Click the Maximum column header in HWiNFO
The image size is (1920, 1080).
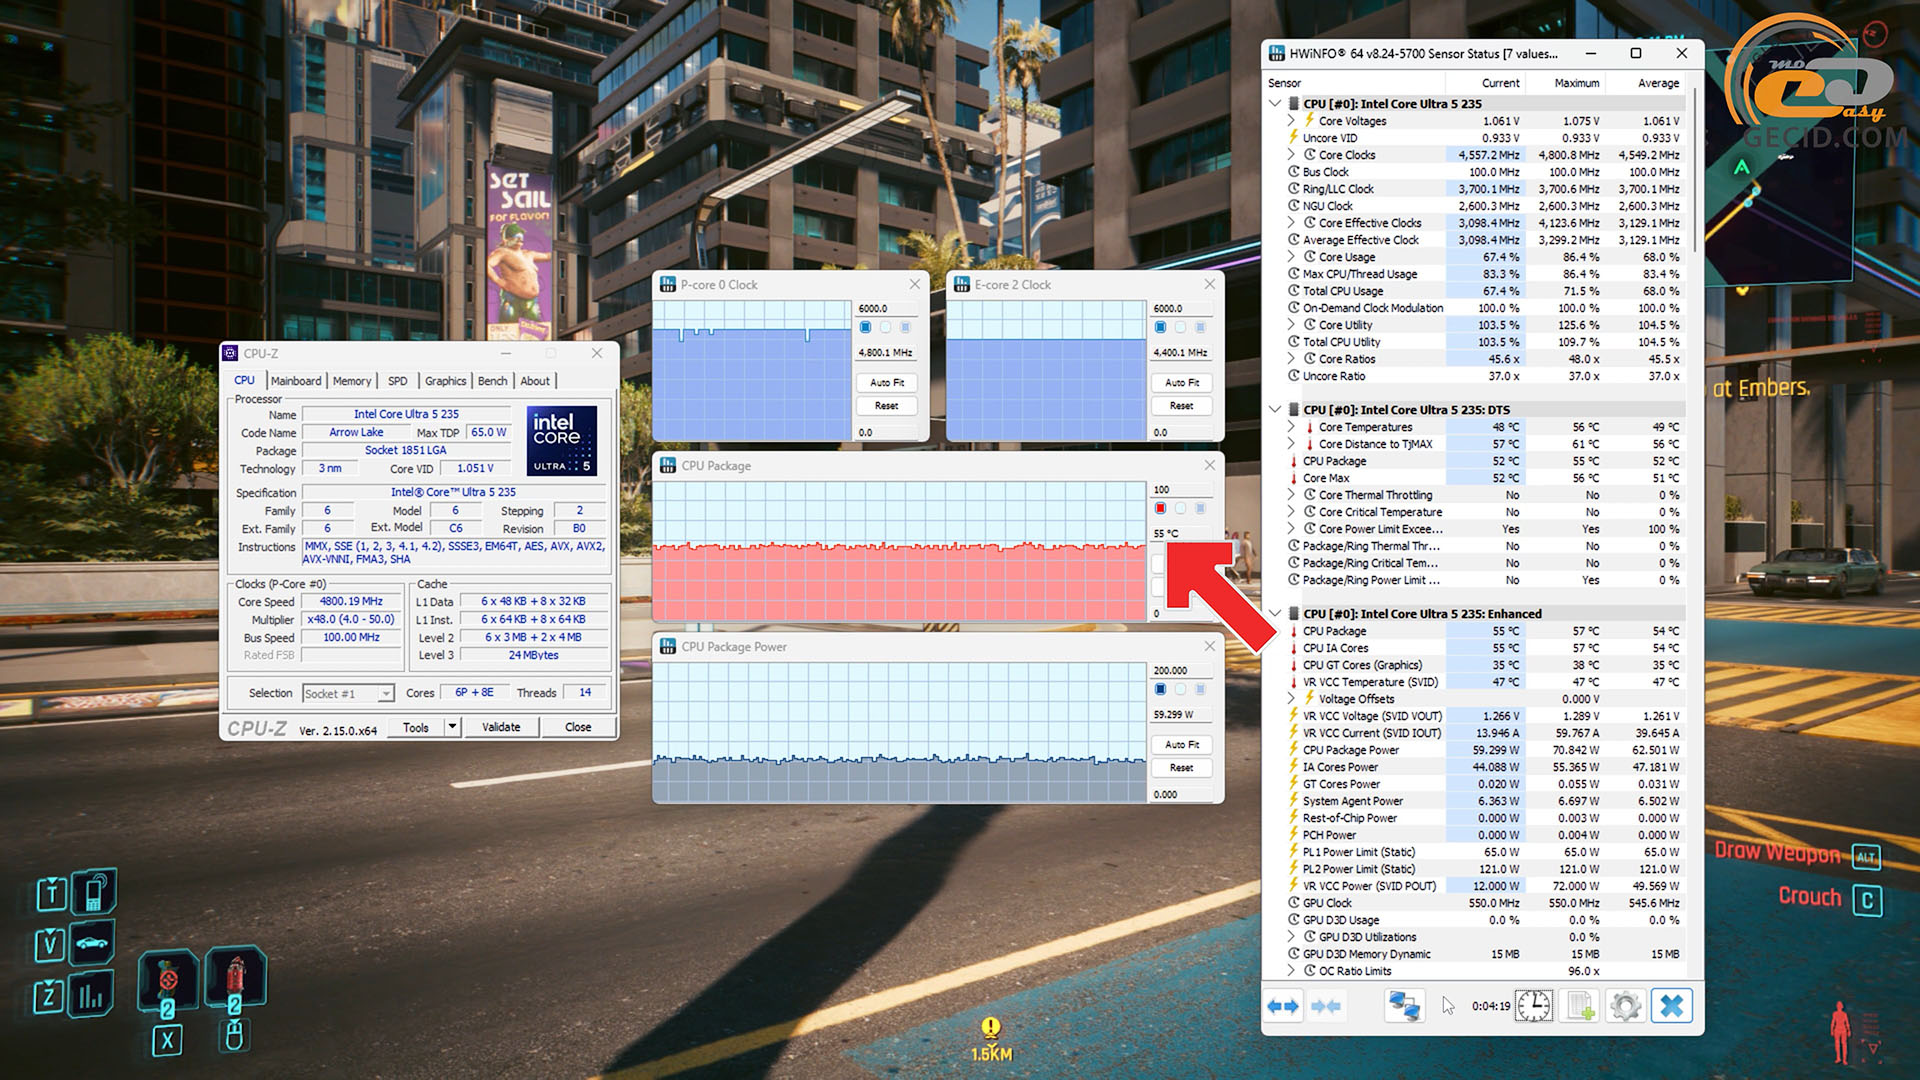pos(1576,83)
